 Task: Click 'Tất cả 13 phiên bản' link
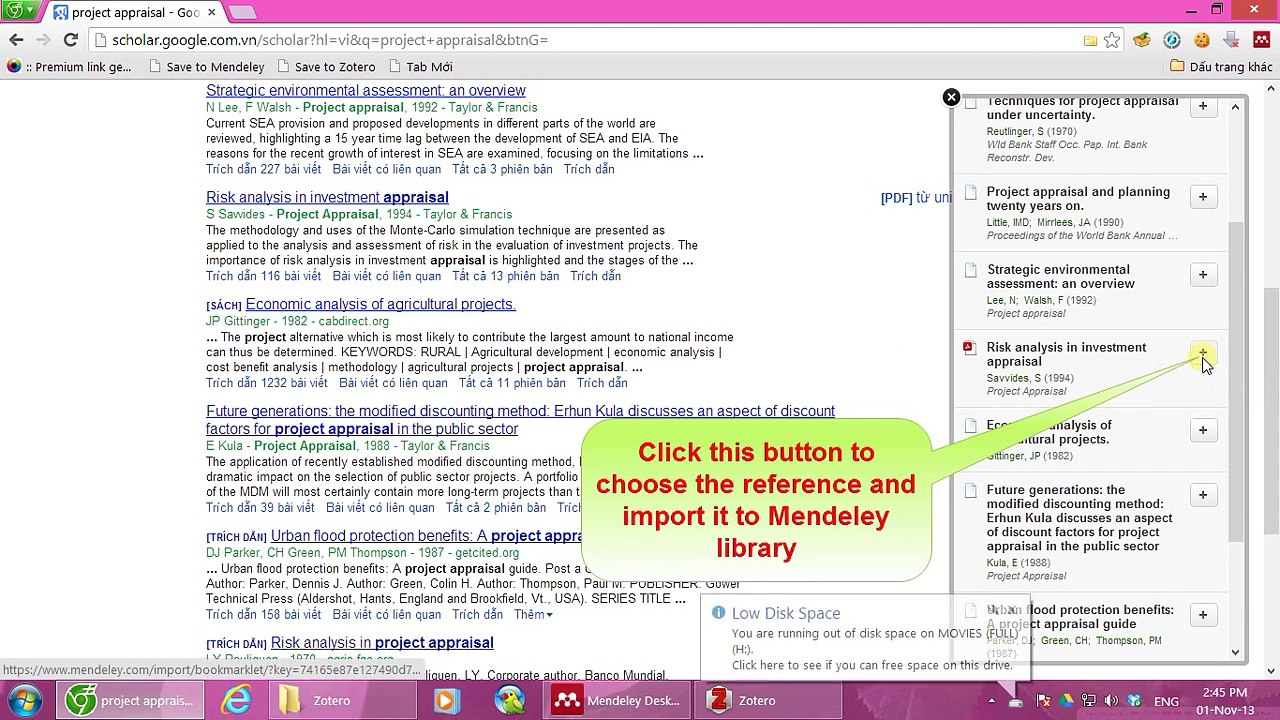tap(505, 276)
